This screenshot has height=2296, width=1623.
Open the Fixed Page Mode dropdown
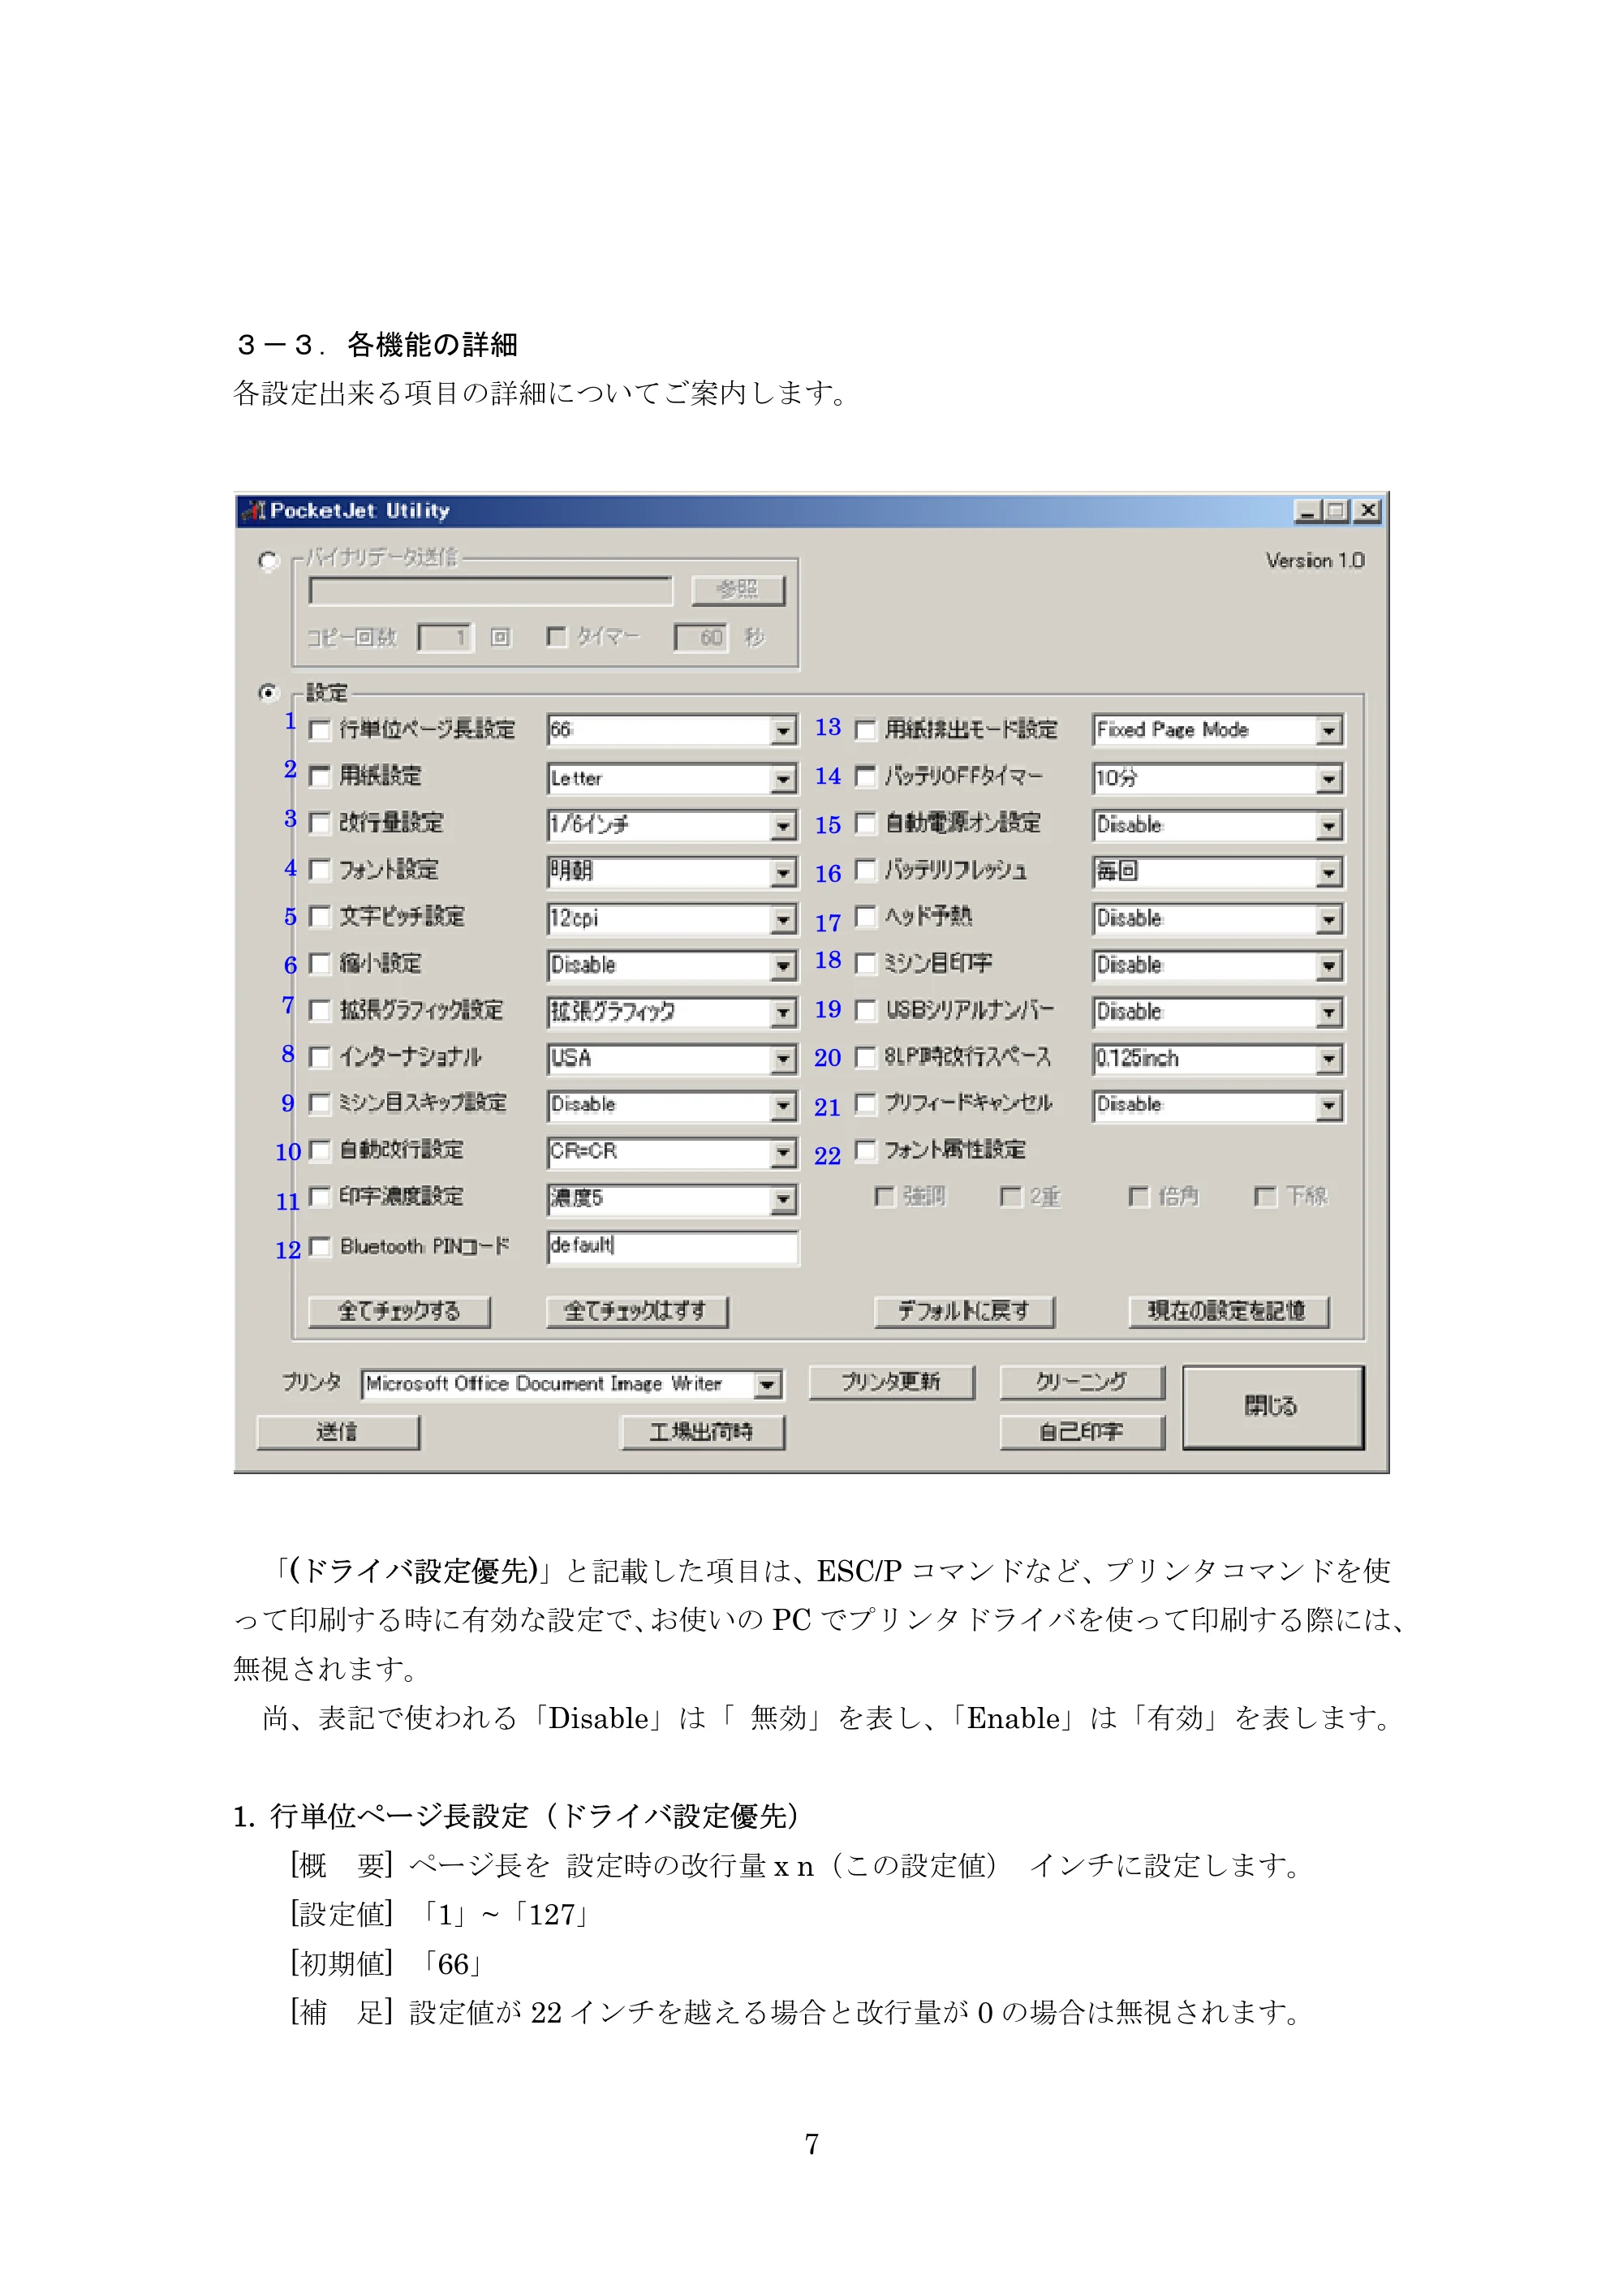[x=1218, y=730]
